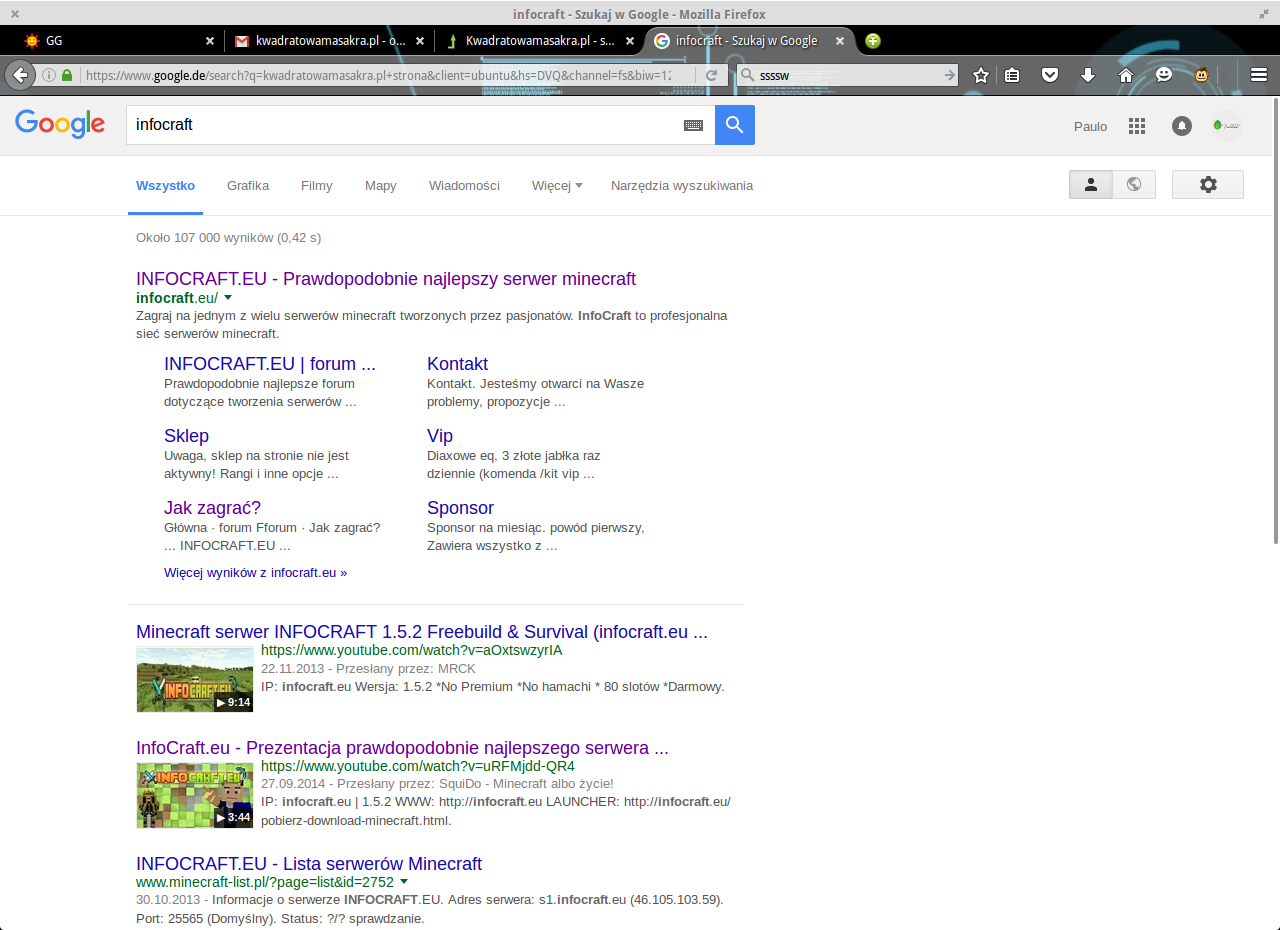1280x930 pixels.
Task: Expand the Więcej dropdown menu
Action: 556,186
